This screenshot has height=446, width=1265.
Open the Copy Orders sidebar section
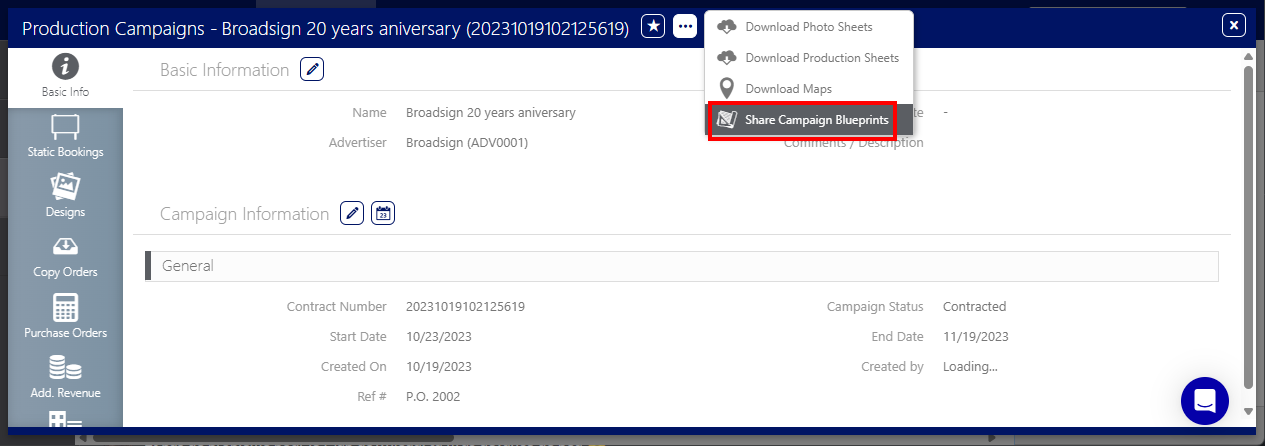[x=65, y=257]
